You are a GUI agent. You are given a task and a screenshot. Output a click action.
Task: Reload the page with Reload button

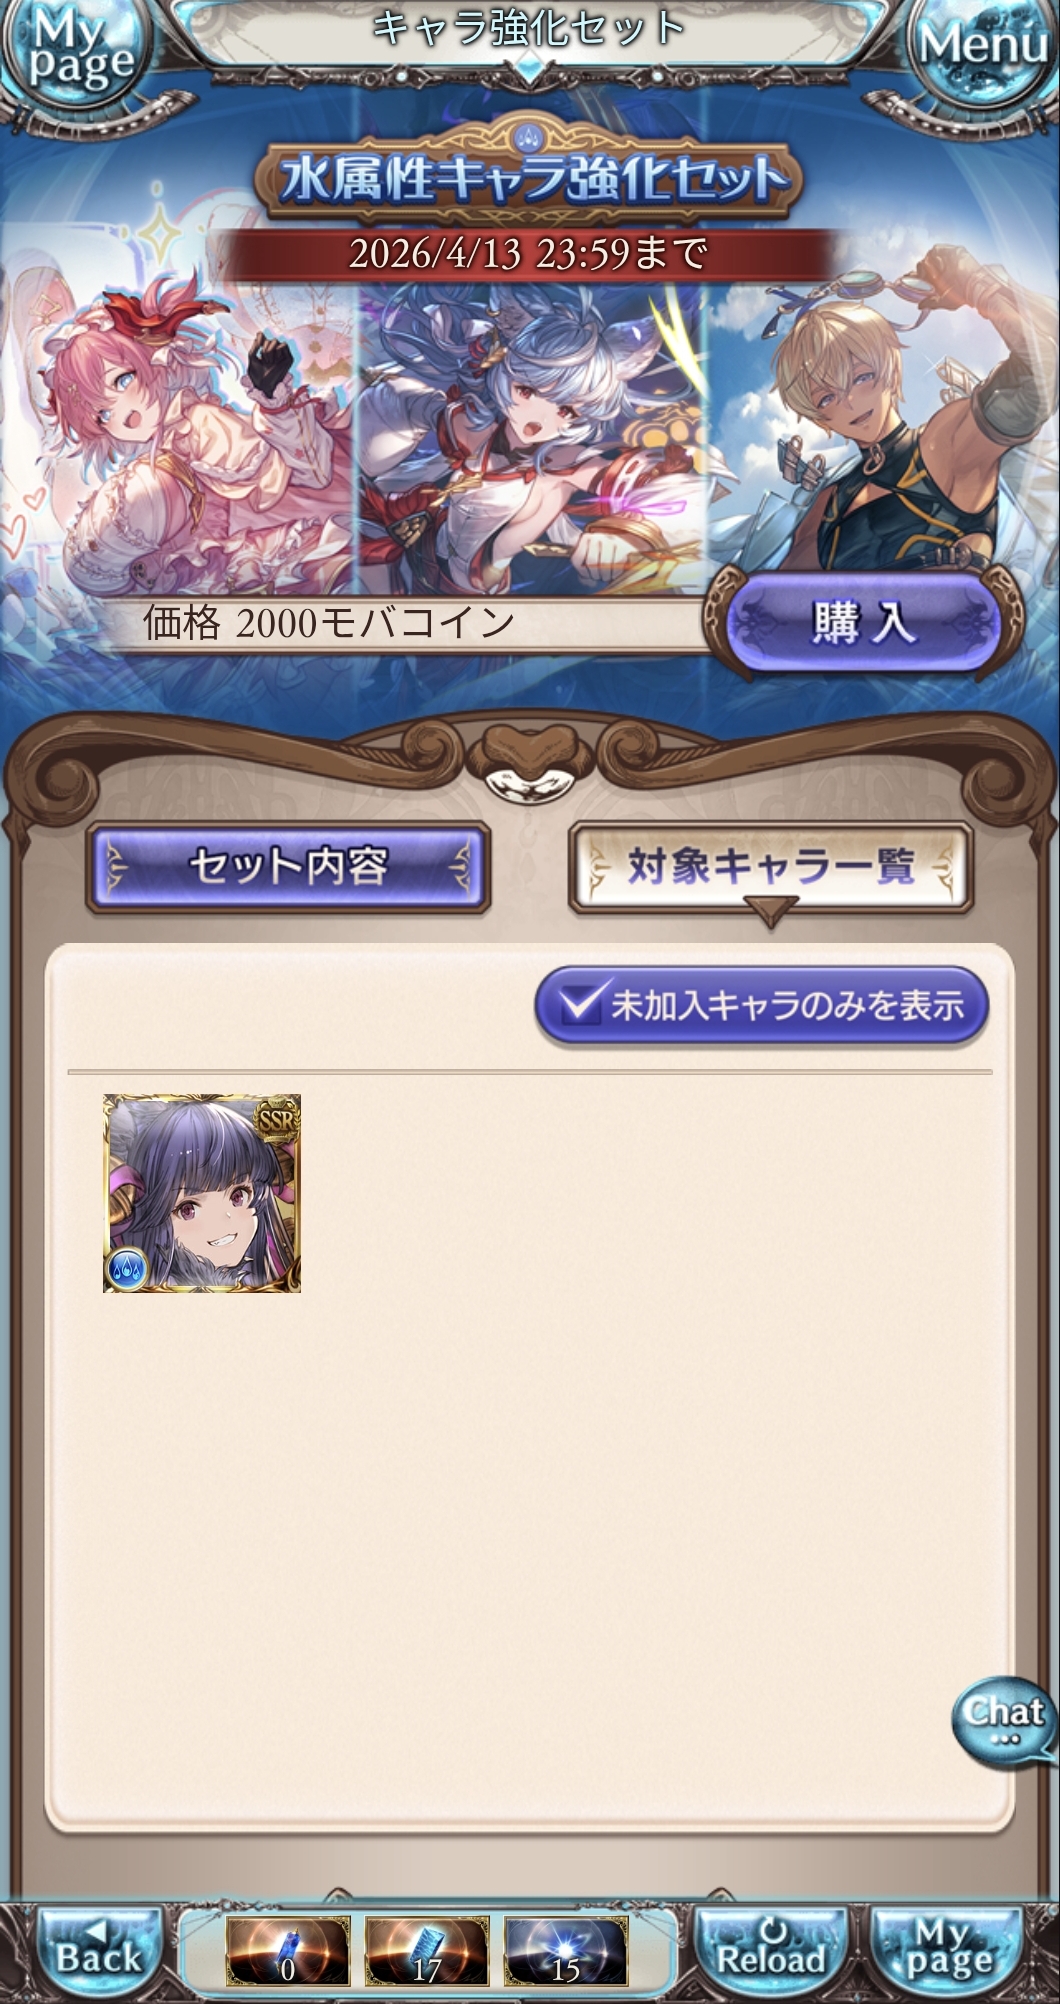tap(770, 1949)
